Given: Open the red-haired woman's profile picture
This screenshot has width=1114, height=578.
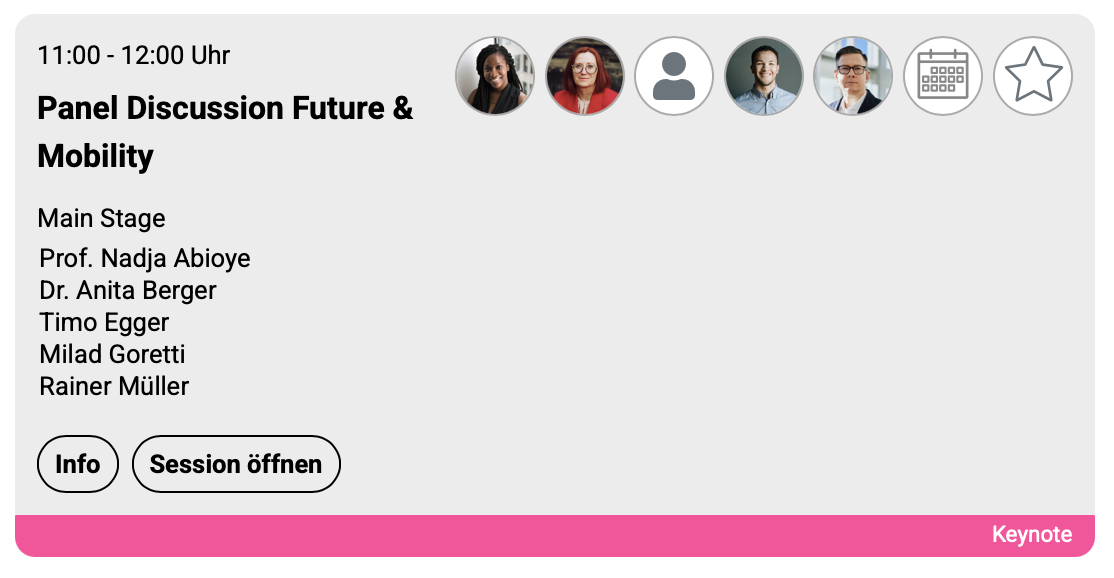Looking at the screenshot, I should (x=585, y=76).
